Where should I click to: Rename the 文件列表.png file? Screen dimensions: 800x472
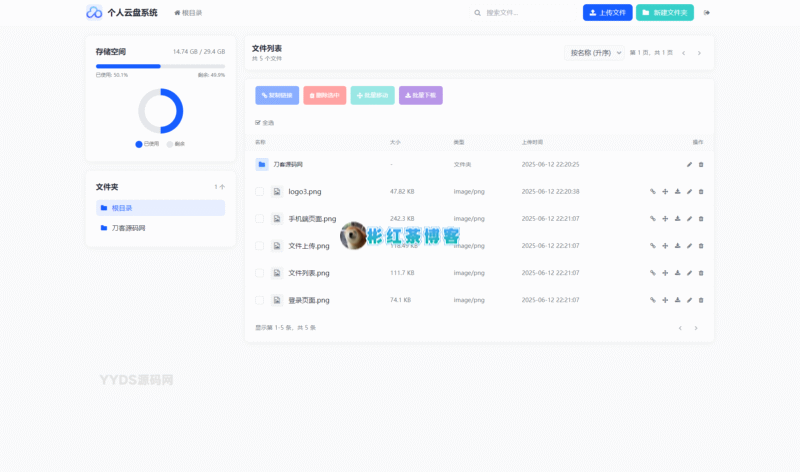pyautogui.click(x=689, y=272)
